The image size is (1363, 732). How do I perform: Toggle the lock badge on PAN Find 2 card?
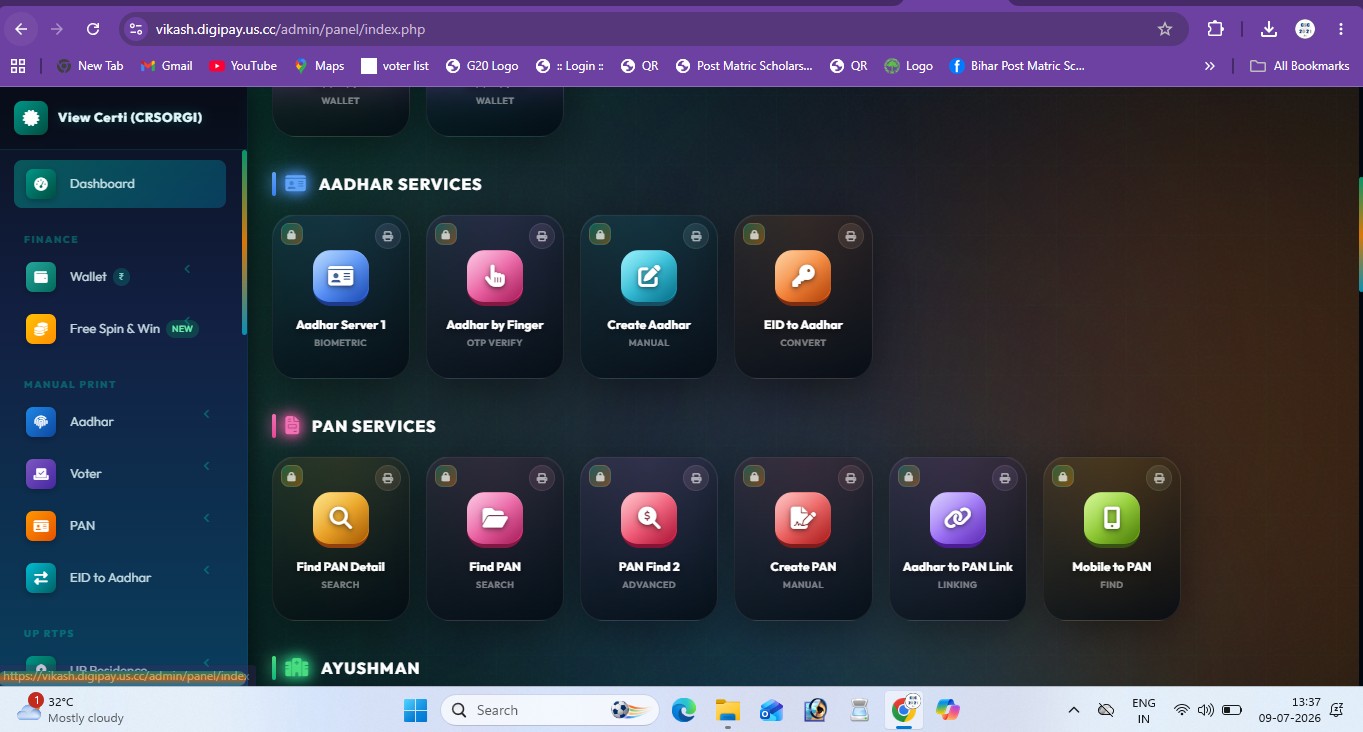(x=600, y=476)
